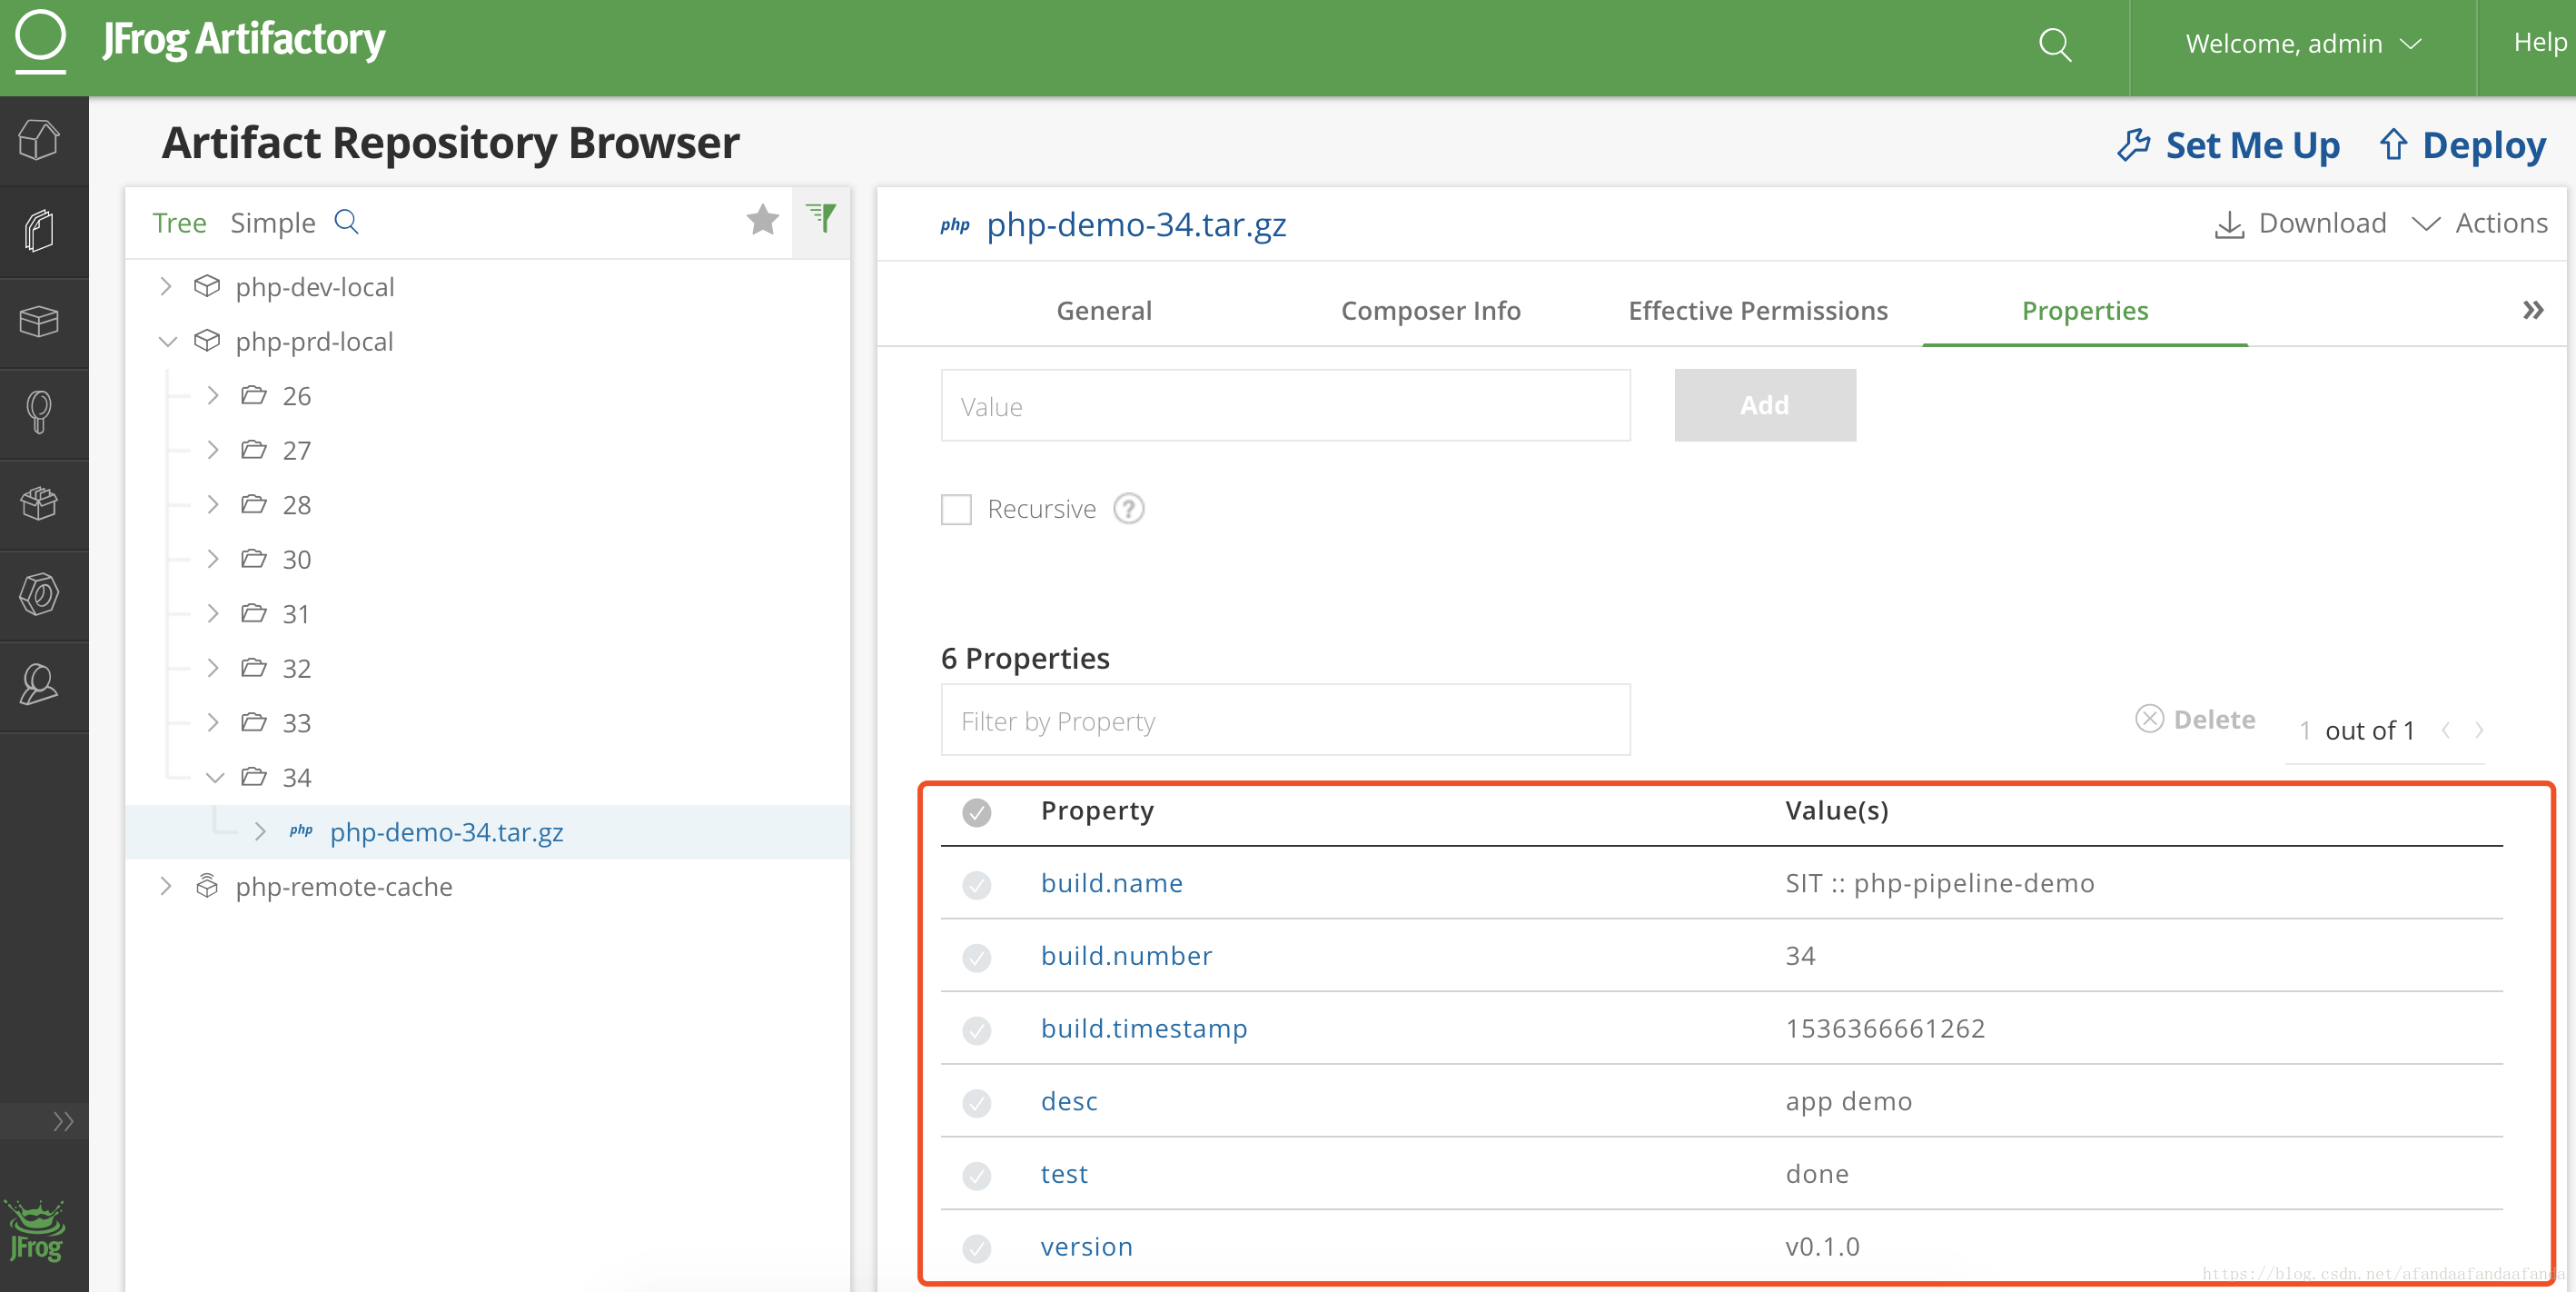Screen dimensions: 2576x1292
Task: Click the php-prd-local repository icon
Action: (x=207, y=341)
